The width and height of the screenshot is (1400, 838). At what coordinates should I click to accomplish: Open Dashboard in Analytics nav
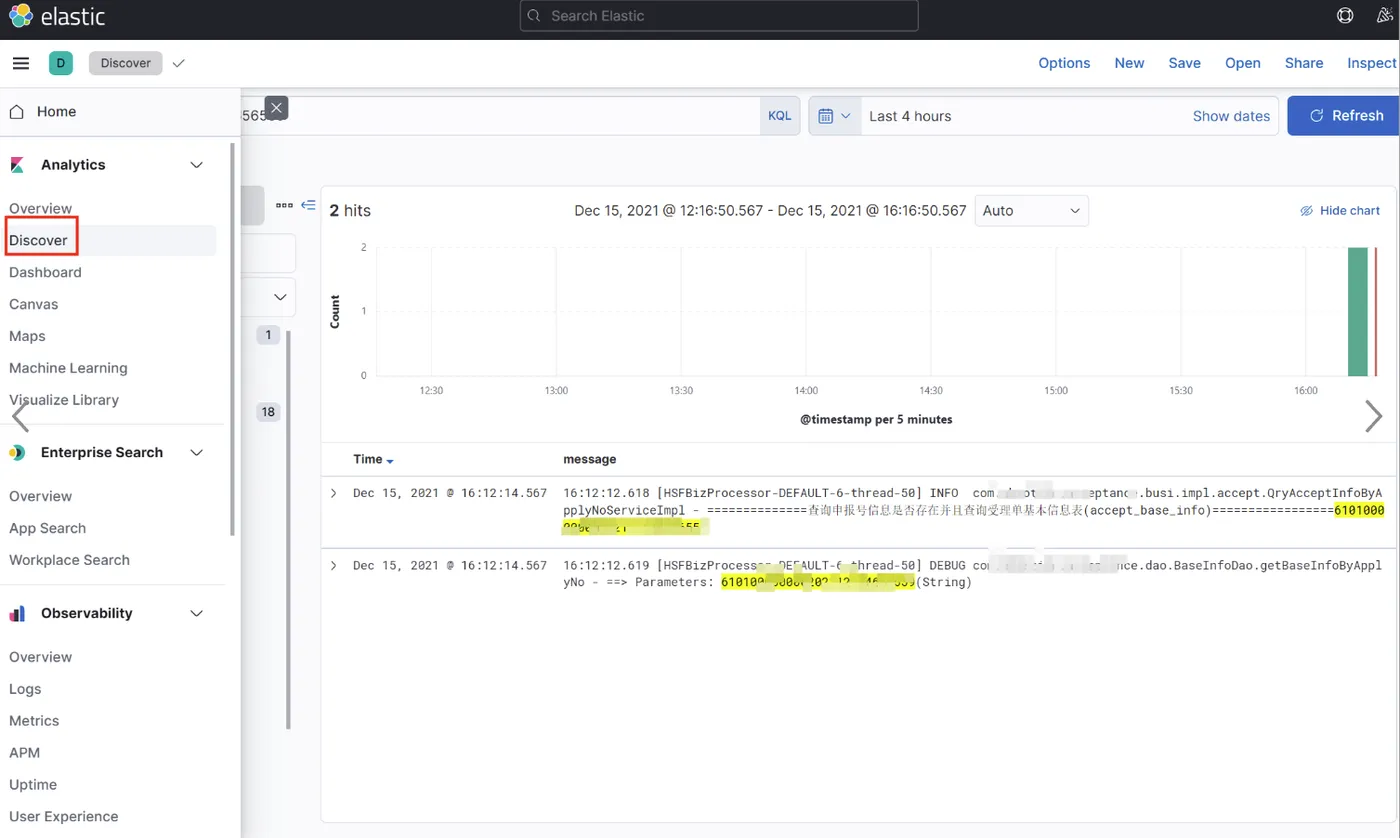coord(45,272)
